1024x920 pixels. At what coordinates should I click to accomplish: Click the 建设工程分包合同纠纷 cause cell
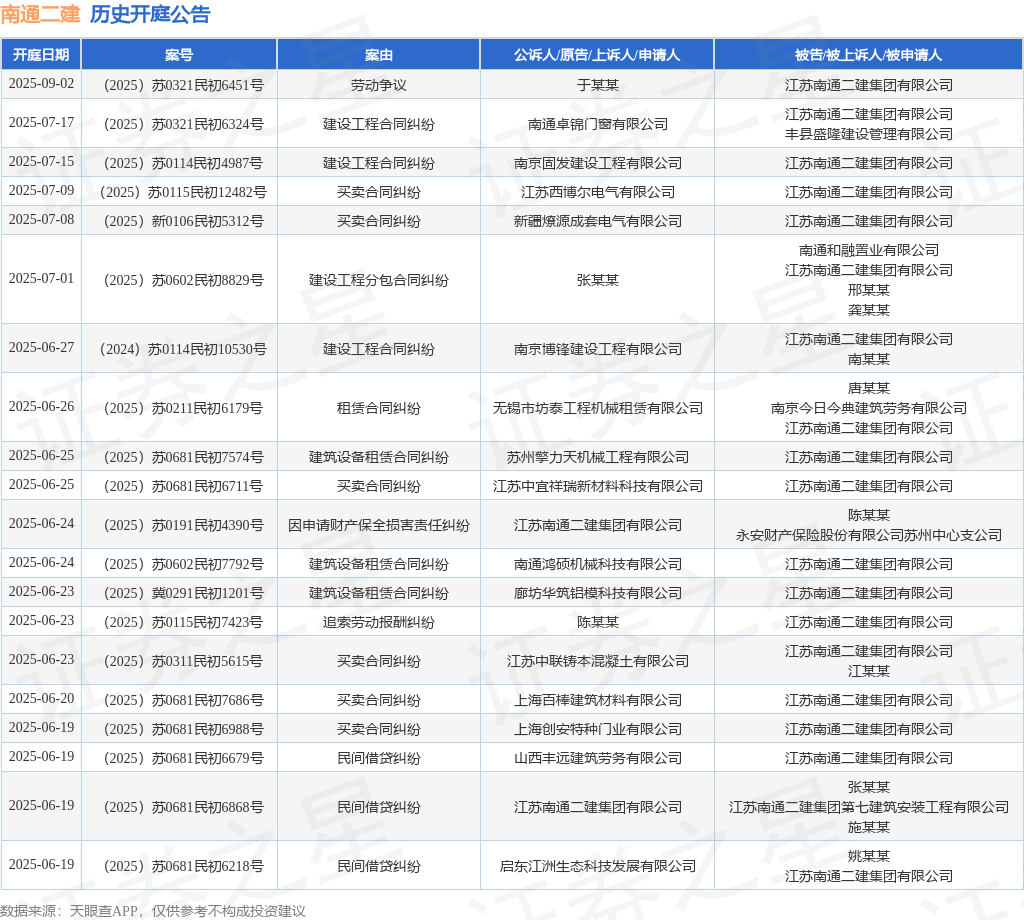pyautogui.click(x=379, y=280)
